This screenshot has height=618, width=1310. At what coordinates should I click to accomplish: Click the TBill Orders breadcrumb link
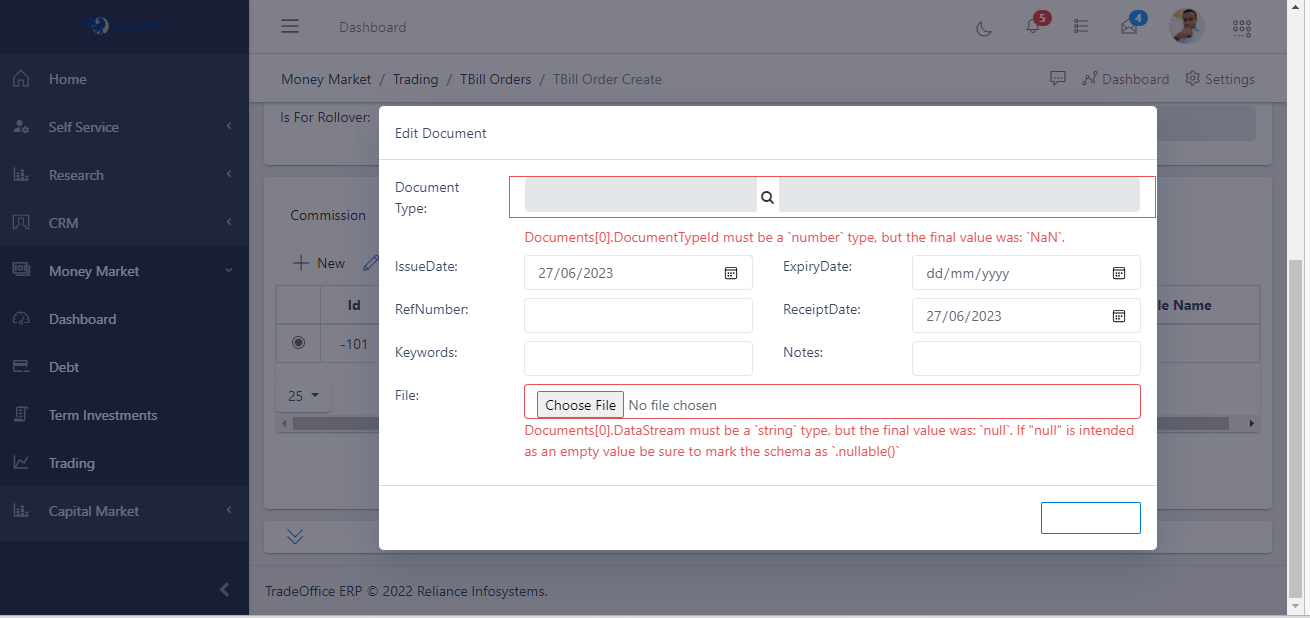coord(495,79)
